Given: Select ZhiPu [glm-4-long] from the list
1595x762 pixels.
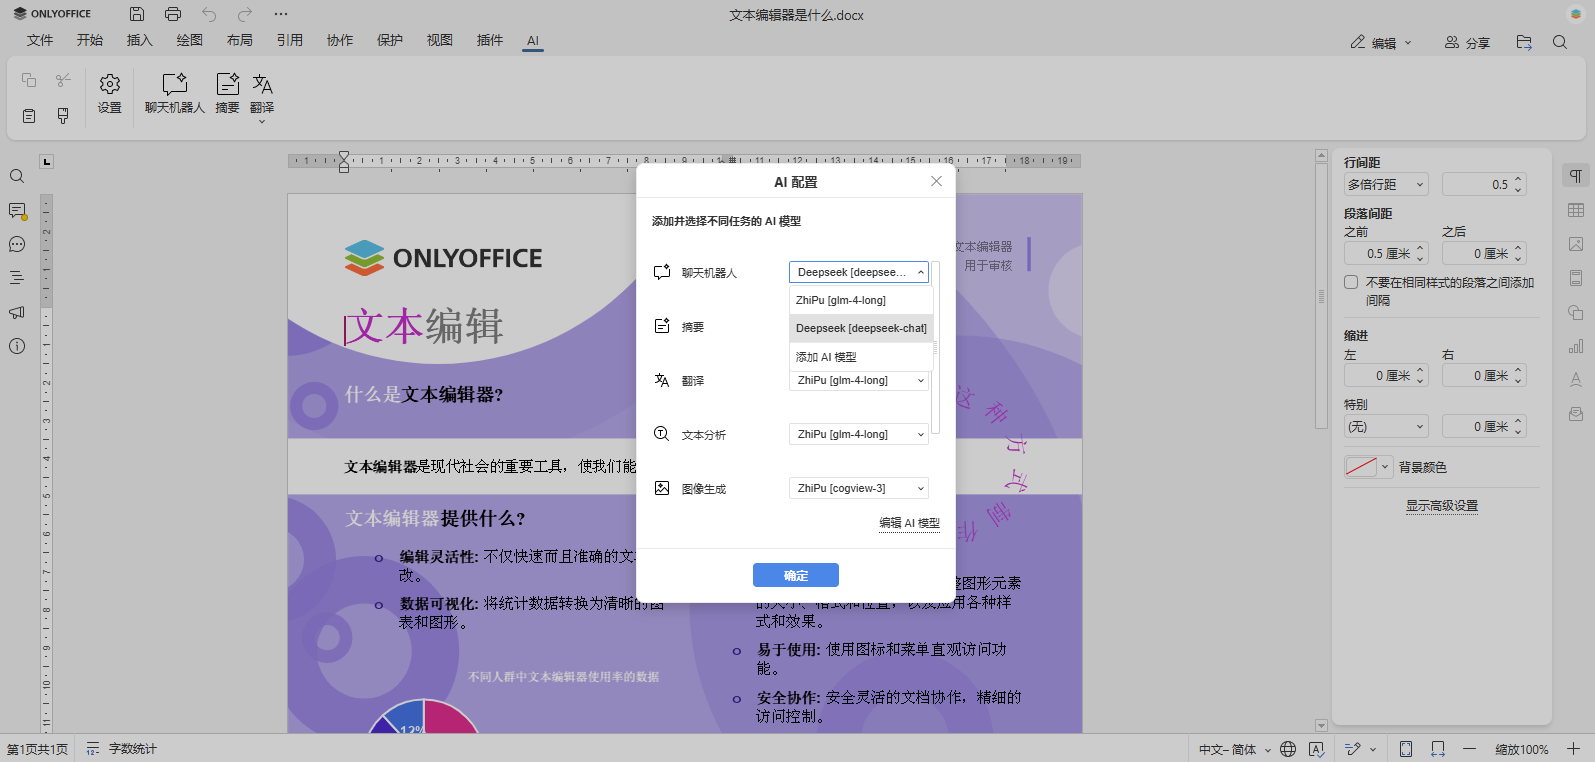Looking at the screenshot, I should [x=861, y=300].
